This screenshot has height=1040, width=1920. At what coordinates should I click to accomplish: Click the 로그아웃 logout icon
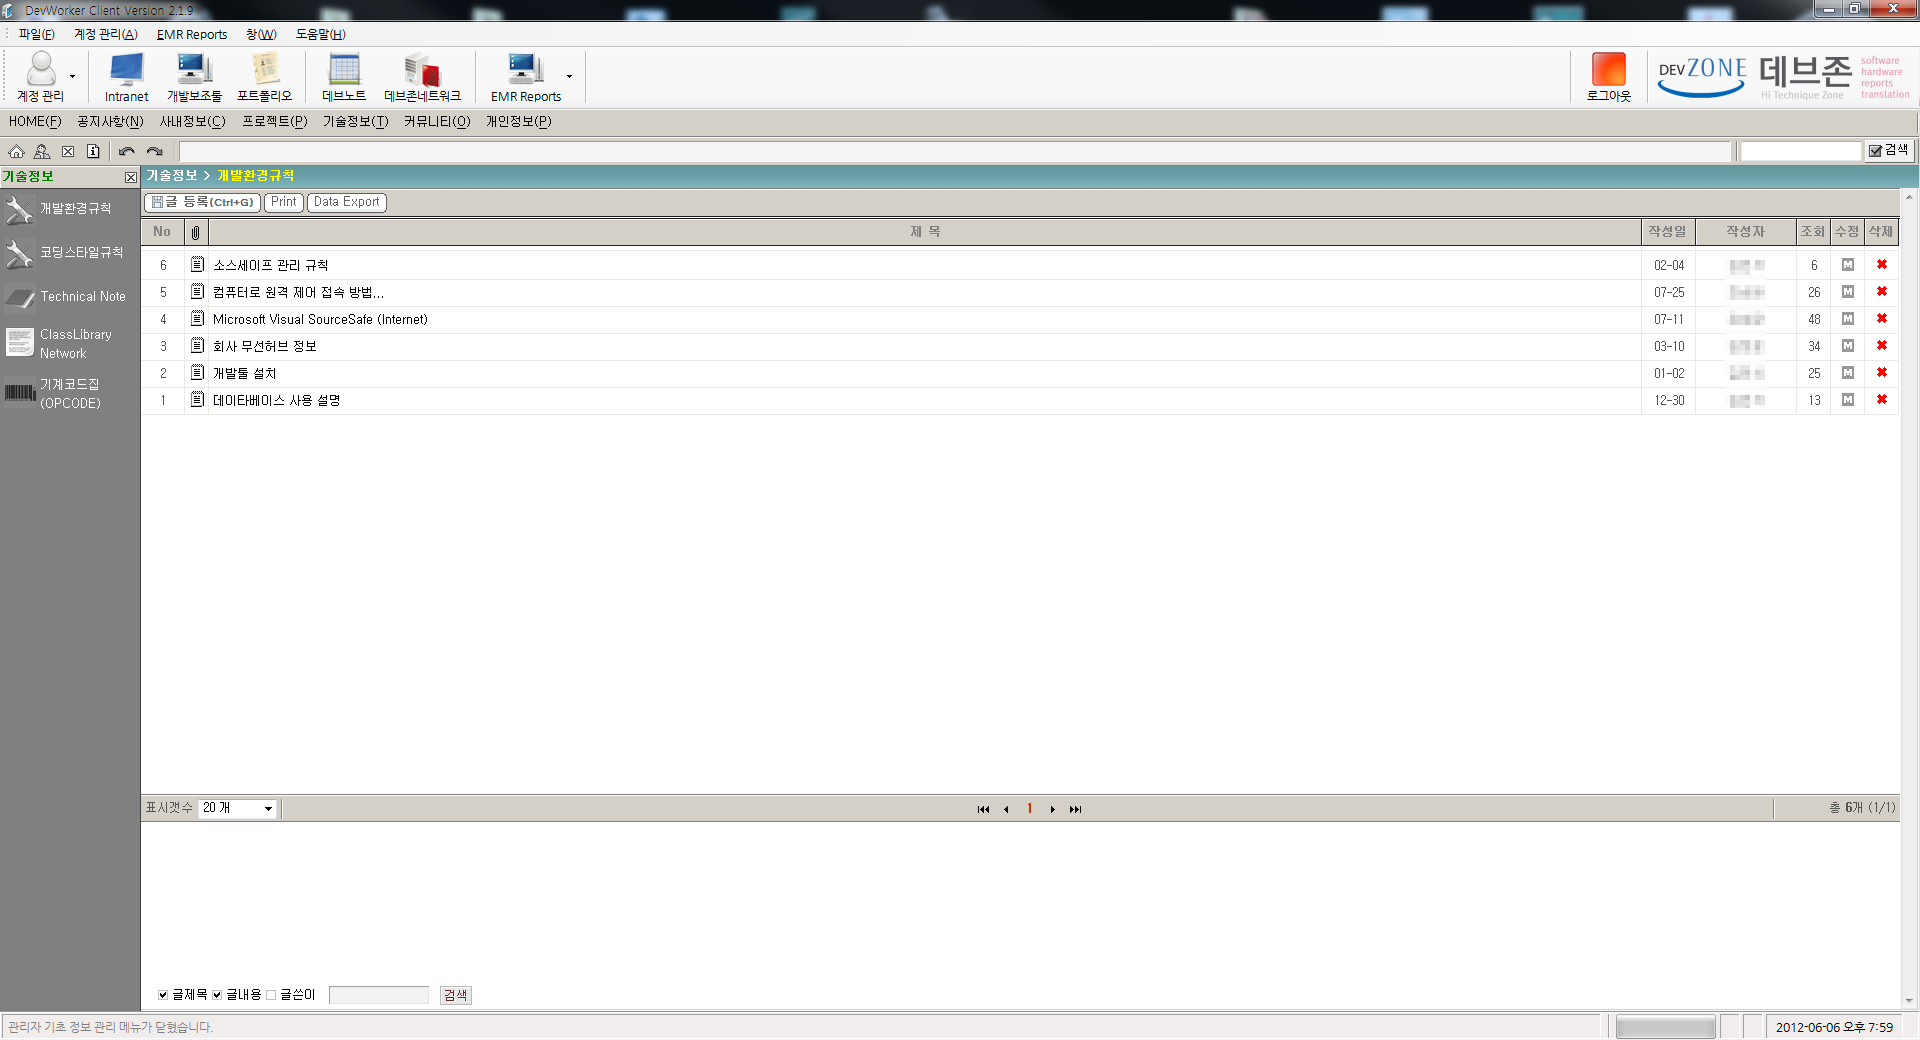coord(1609,76)
